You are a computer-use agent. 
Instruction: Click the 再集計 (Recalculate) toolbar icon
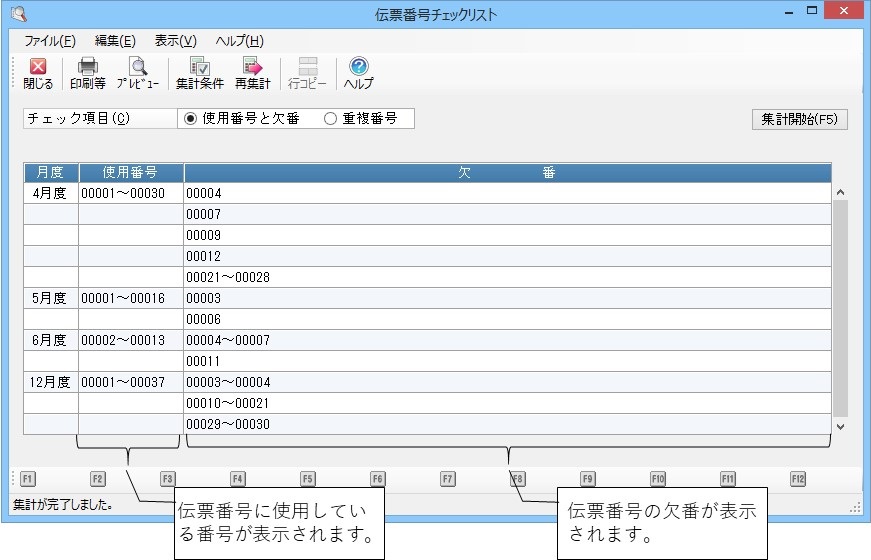coord(253,73)
